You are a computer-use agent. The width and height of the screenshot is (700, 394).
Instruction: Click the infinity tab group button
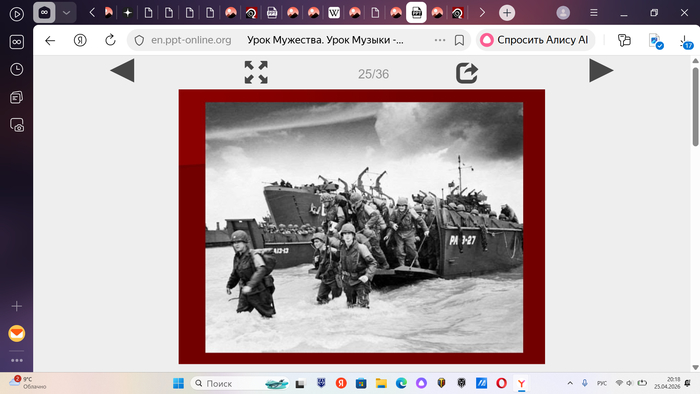44,13
